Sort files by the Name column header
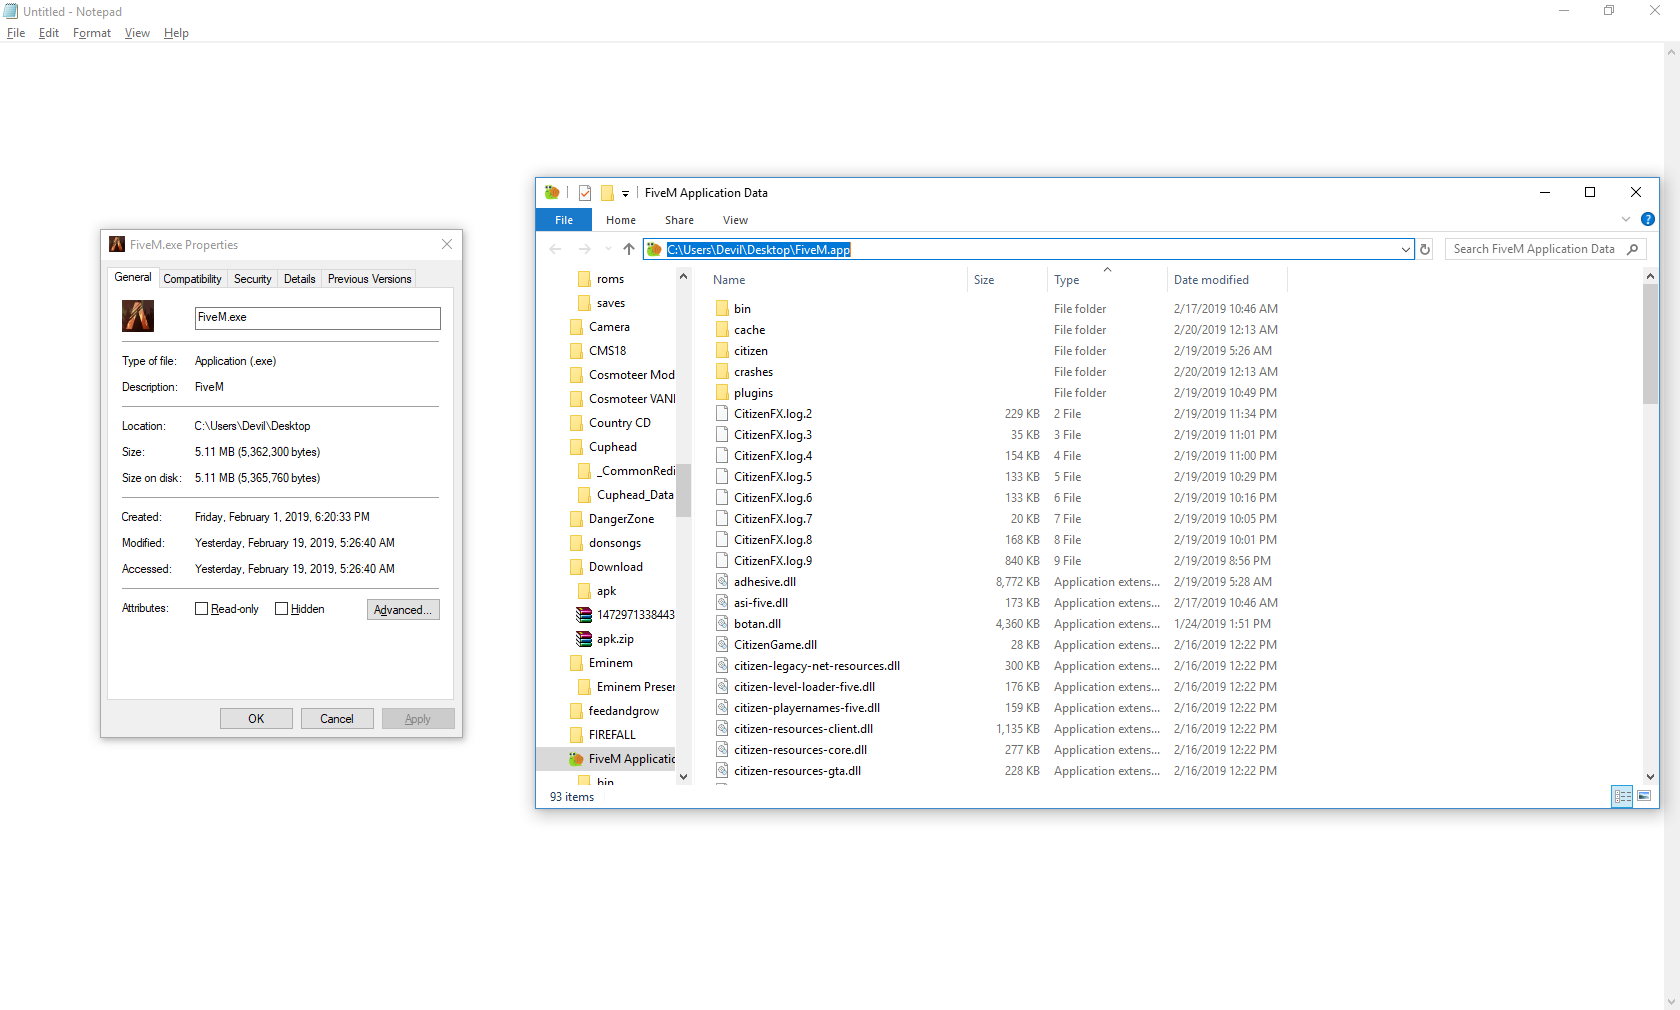This screenshot has height=1010, width=1680. point(729,280)
